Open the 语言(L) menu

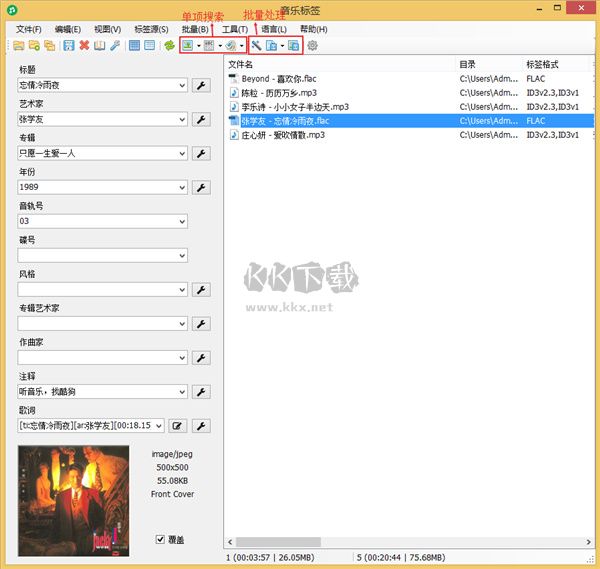[274, 29]
